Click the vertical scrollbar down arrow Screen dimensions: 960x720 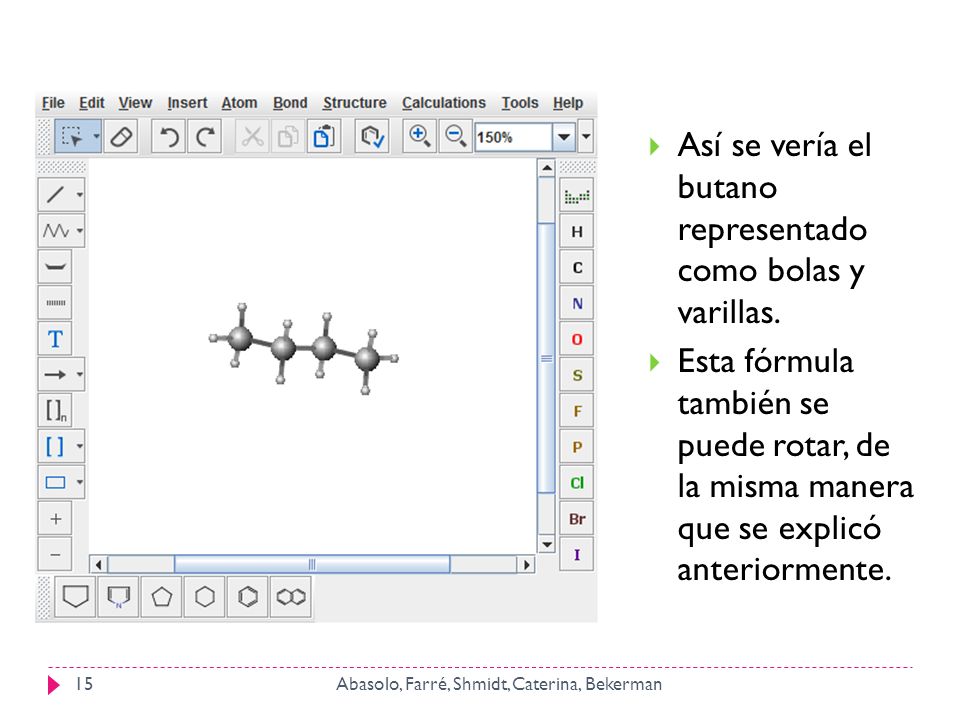click(546, 544)
